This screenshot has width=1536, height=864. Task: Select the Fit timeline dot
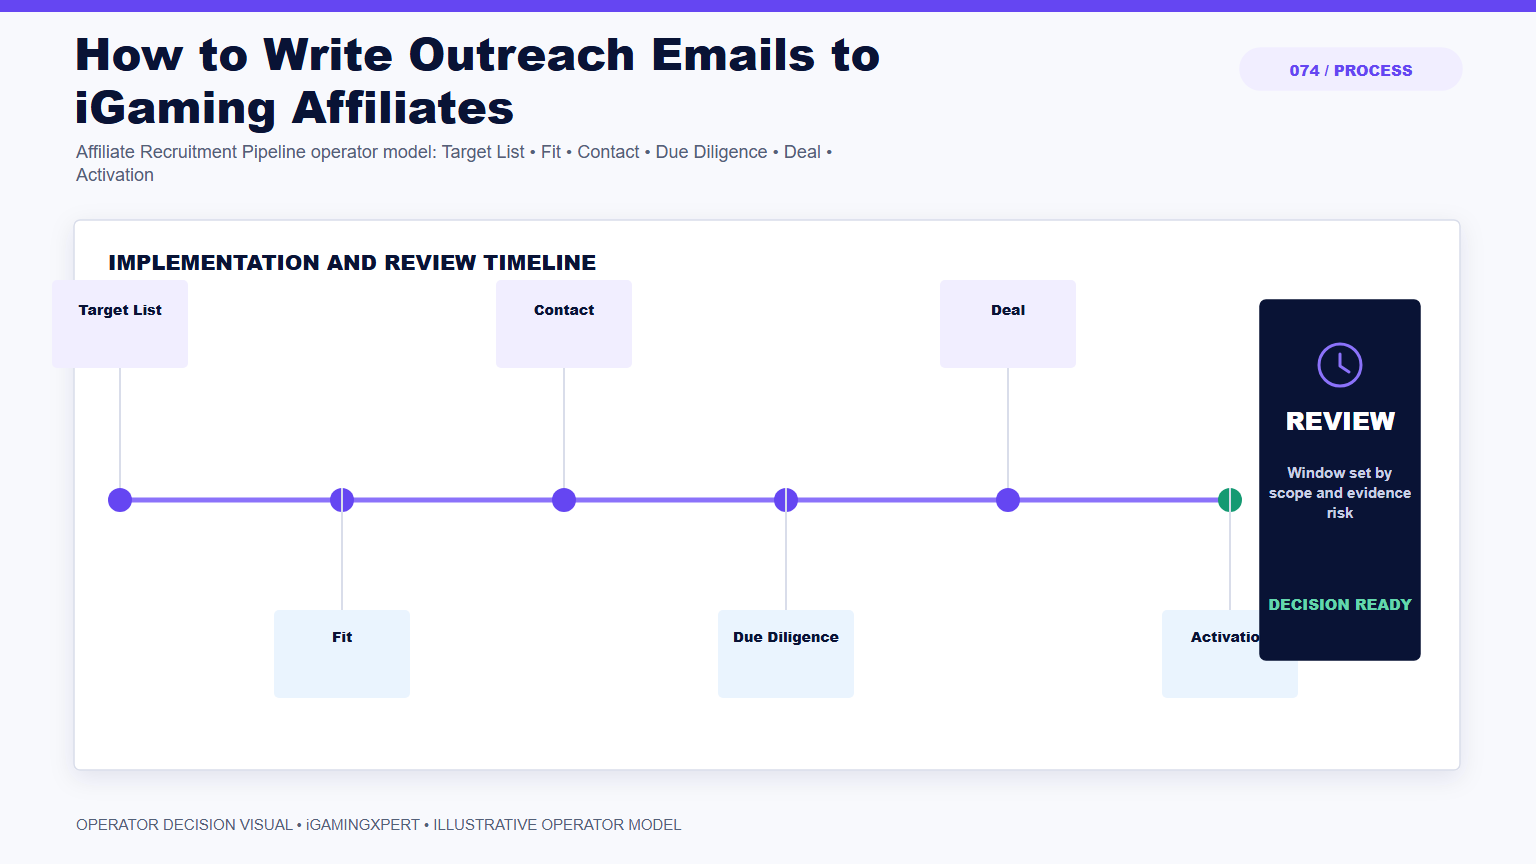tap(342, 500)
